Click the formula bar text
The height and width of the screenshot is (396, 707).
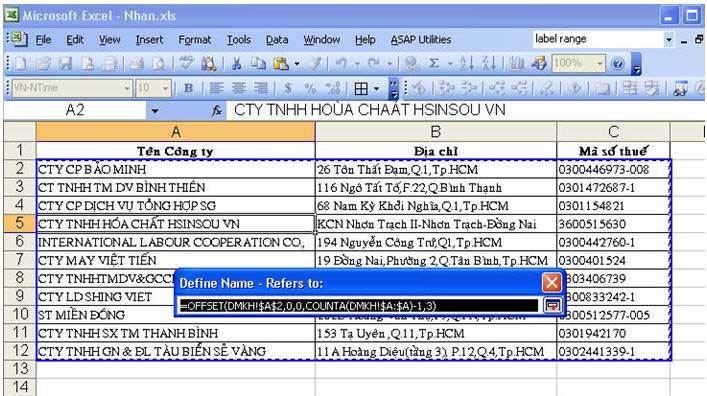point(370,110)
